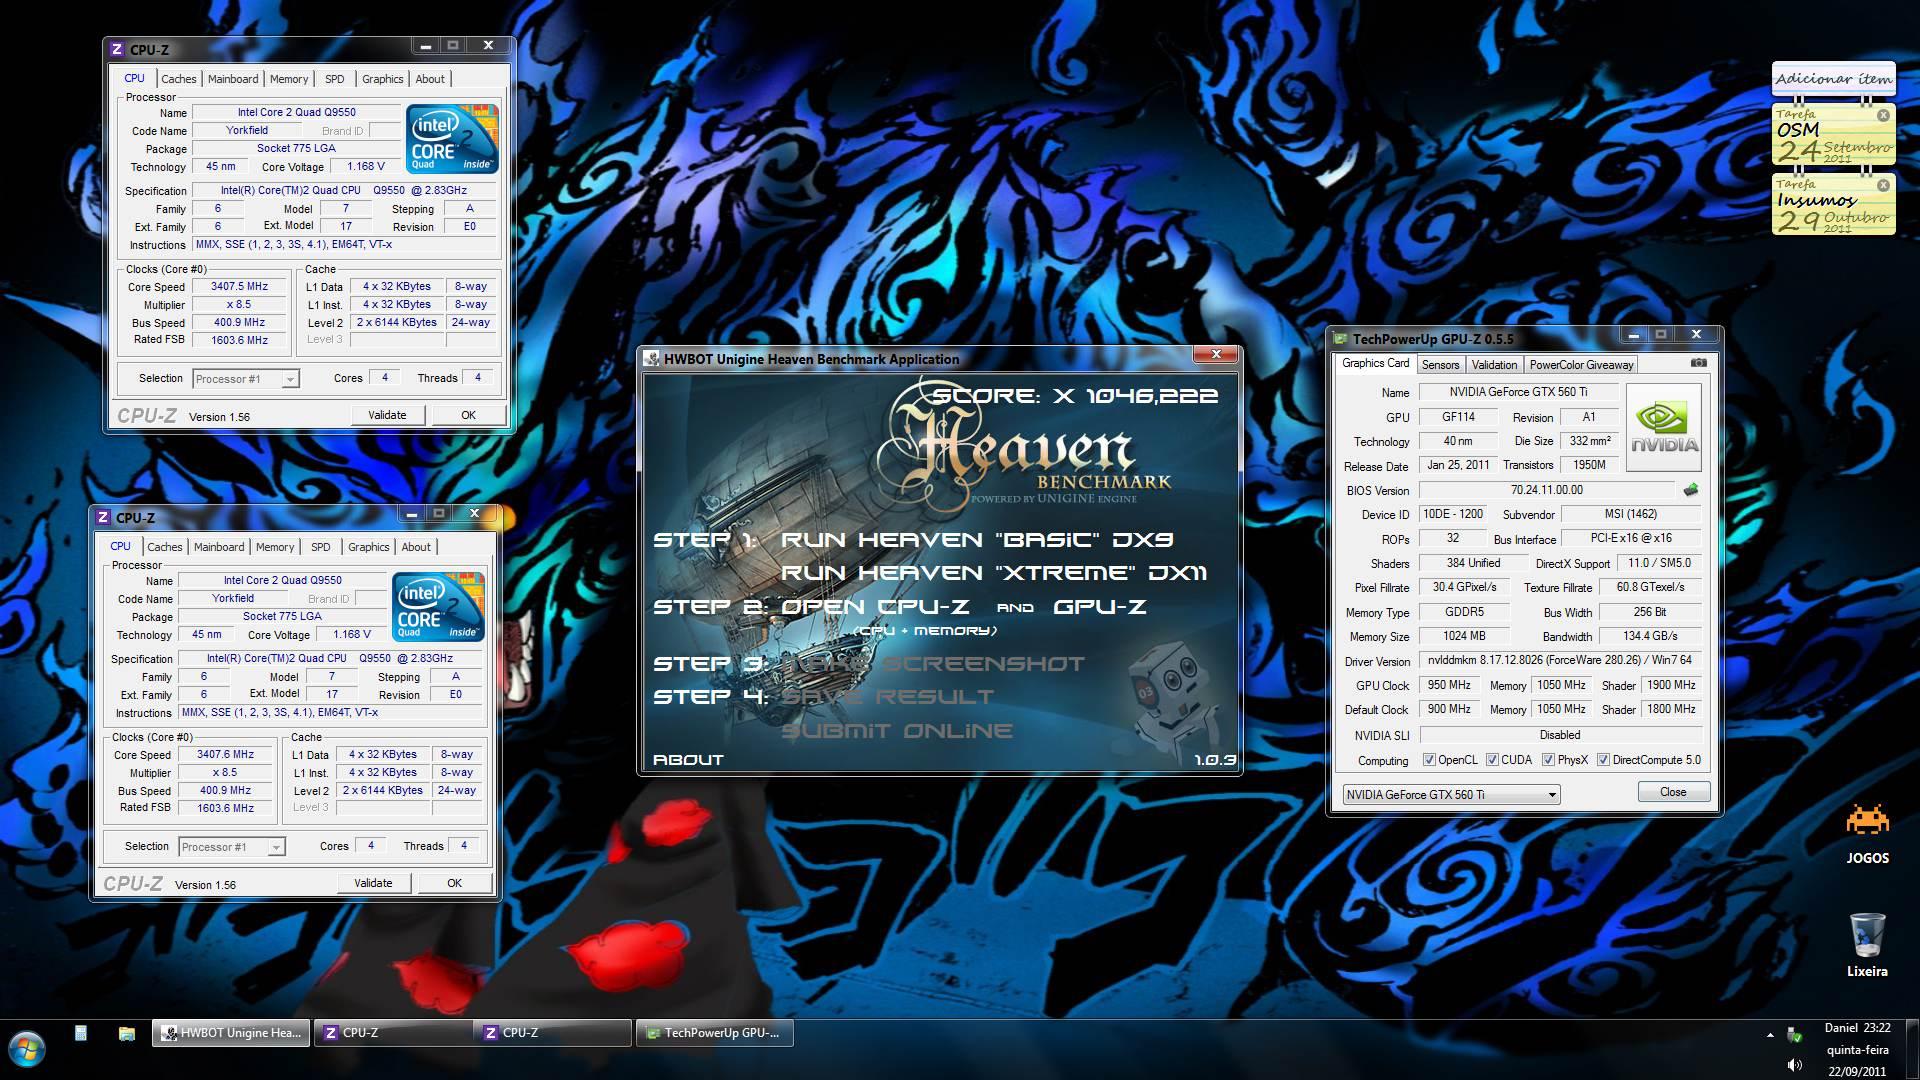Click Take Screenshot in Heaven step 3
1920x1080 pixels.
tap(932, 664)
